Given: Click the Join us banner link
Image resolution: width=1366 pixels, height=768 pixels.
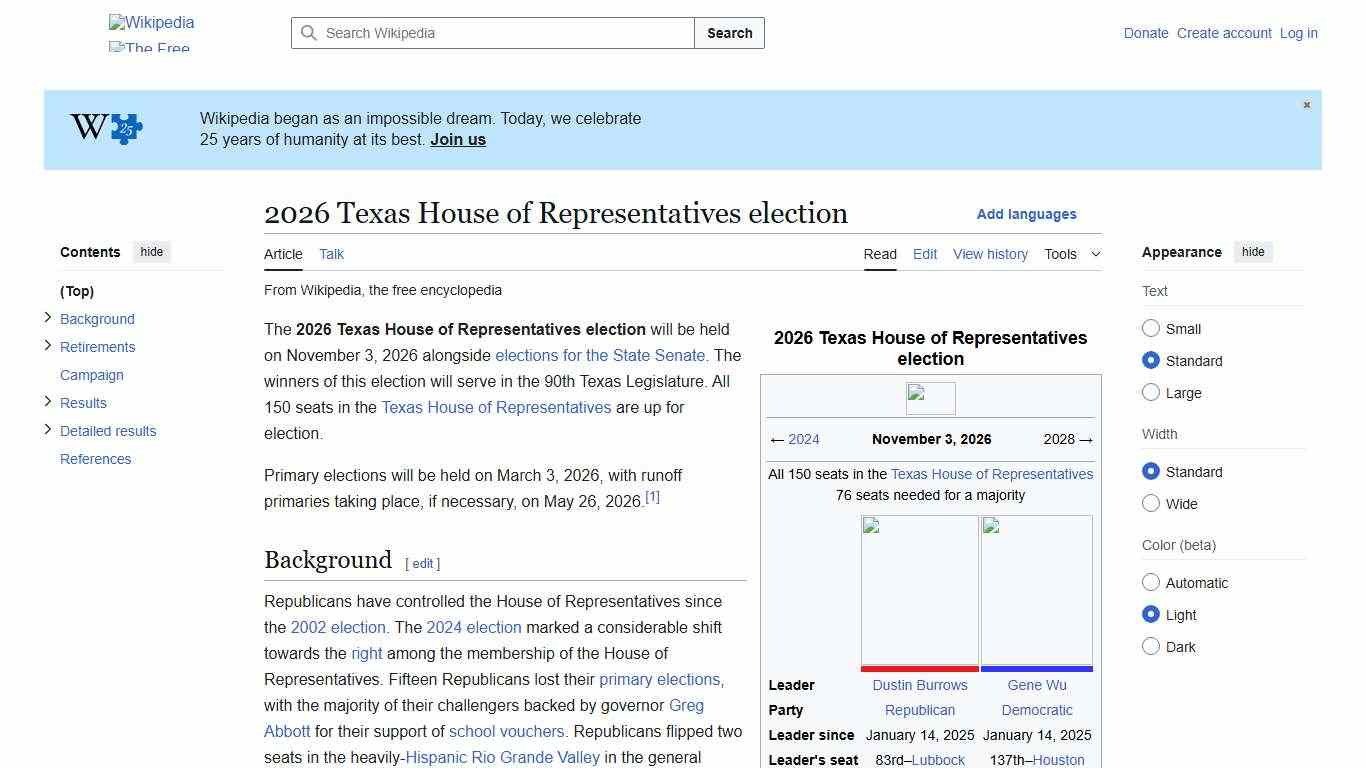Looking at the screenshot, I should pyautogui.click(x=457, y=139).
